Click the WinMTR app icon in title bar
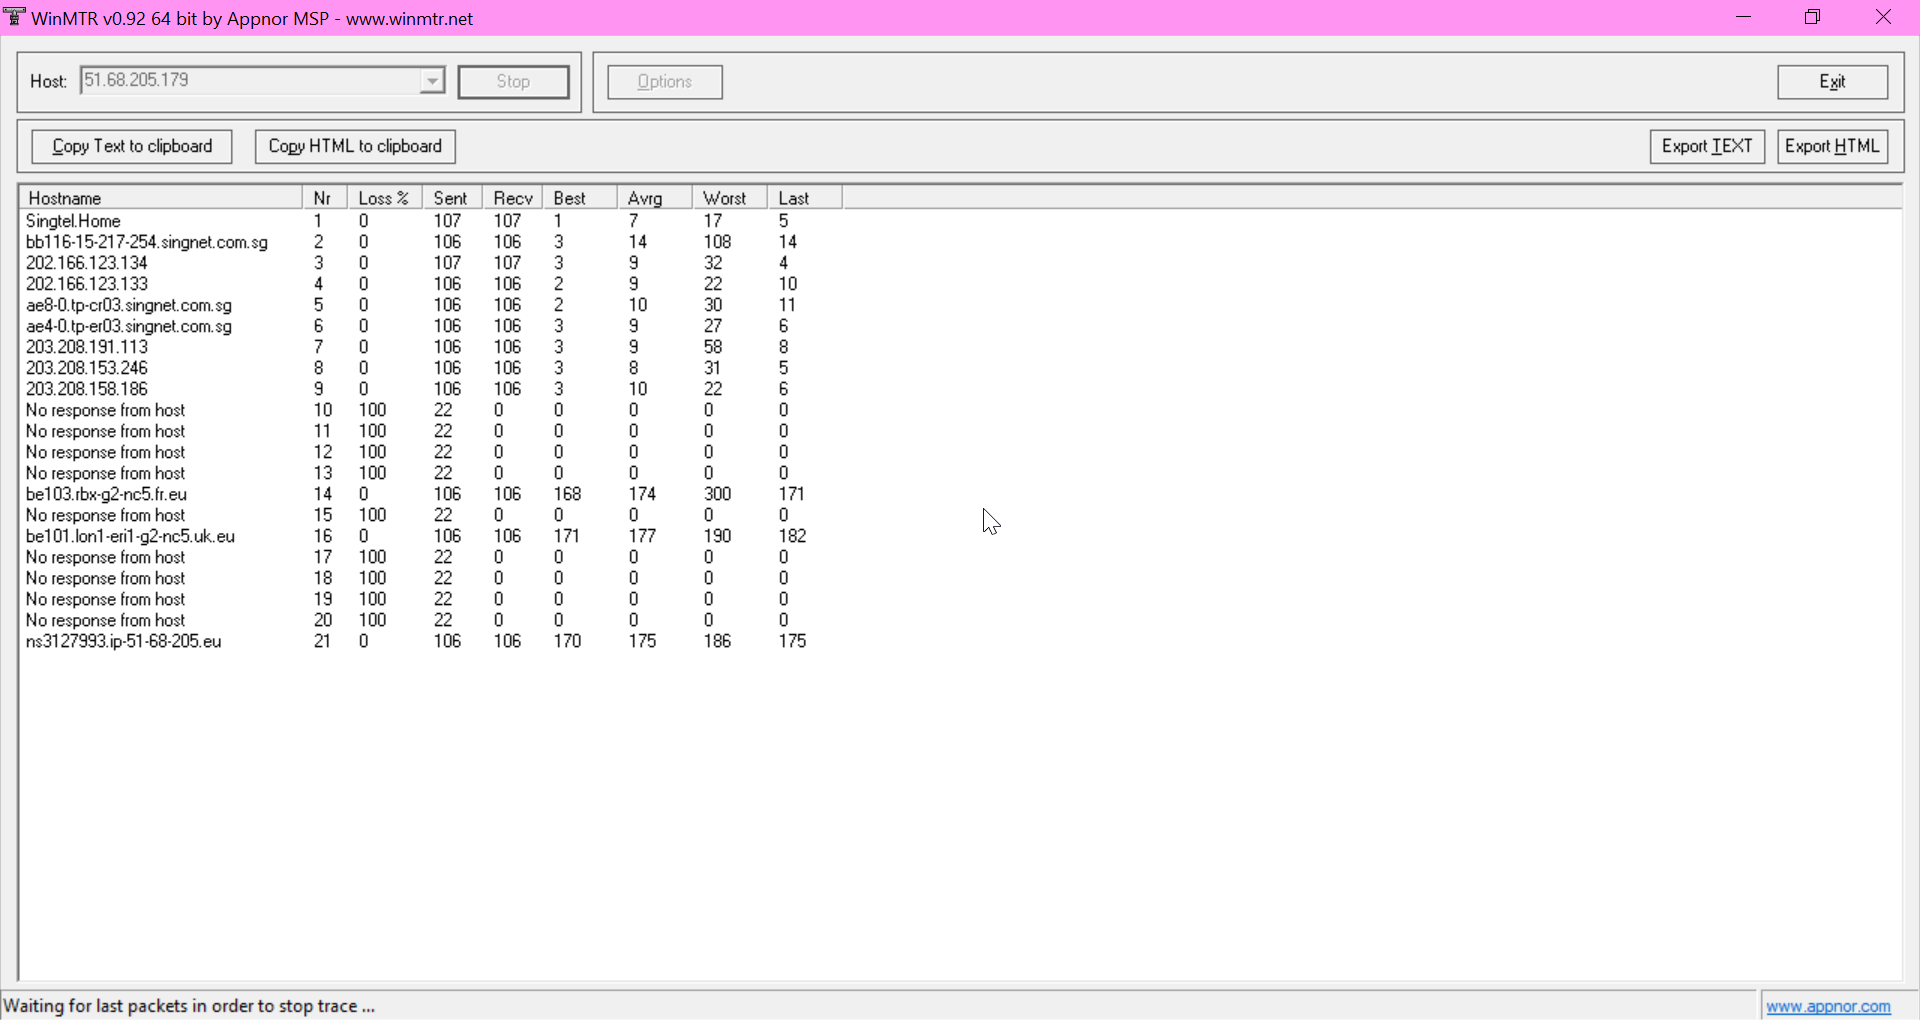Viewport: 1920px width, 1020px height. pos(15,17)
